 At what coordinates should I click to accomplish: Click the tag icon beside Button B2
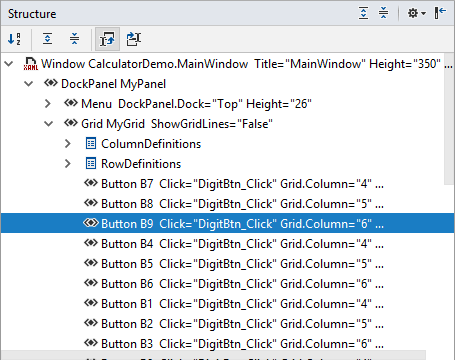click(91, 323)
